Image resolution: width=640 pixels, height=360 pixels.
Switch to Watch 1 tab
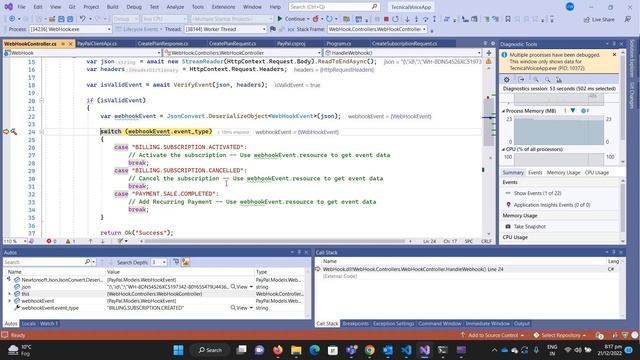coord(49,324)
